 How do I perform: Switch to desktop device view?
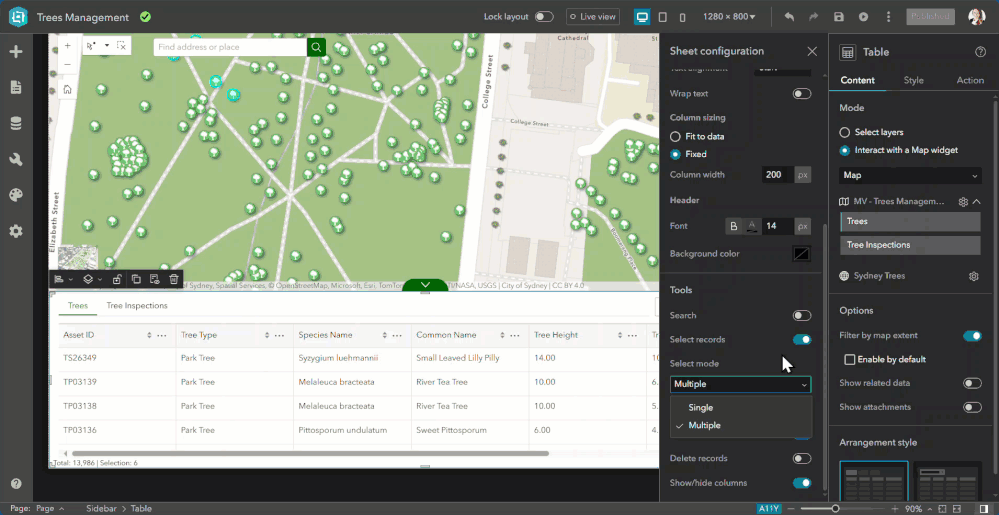tap(642, 17)
